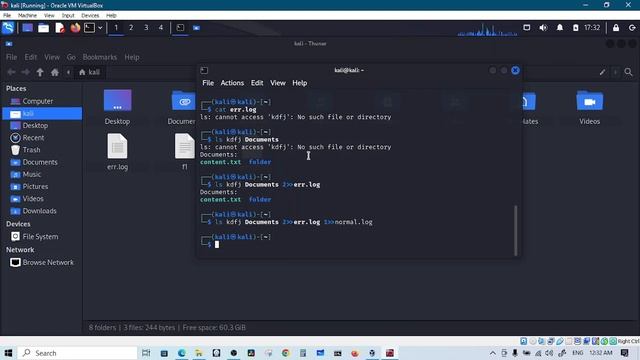Screen dimensions: 640x360
Task: Click the lock screen icon in Kali panel
Action: pos(616,28)
